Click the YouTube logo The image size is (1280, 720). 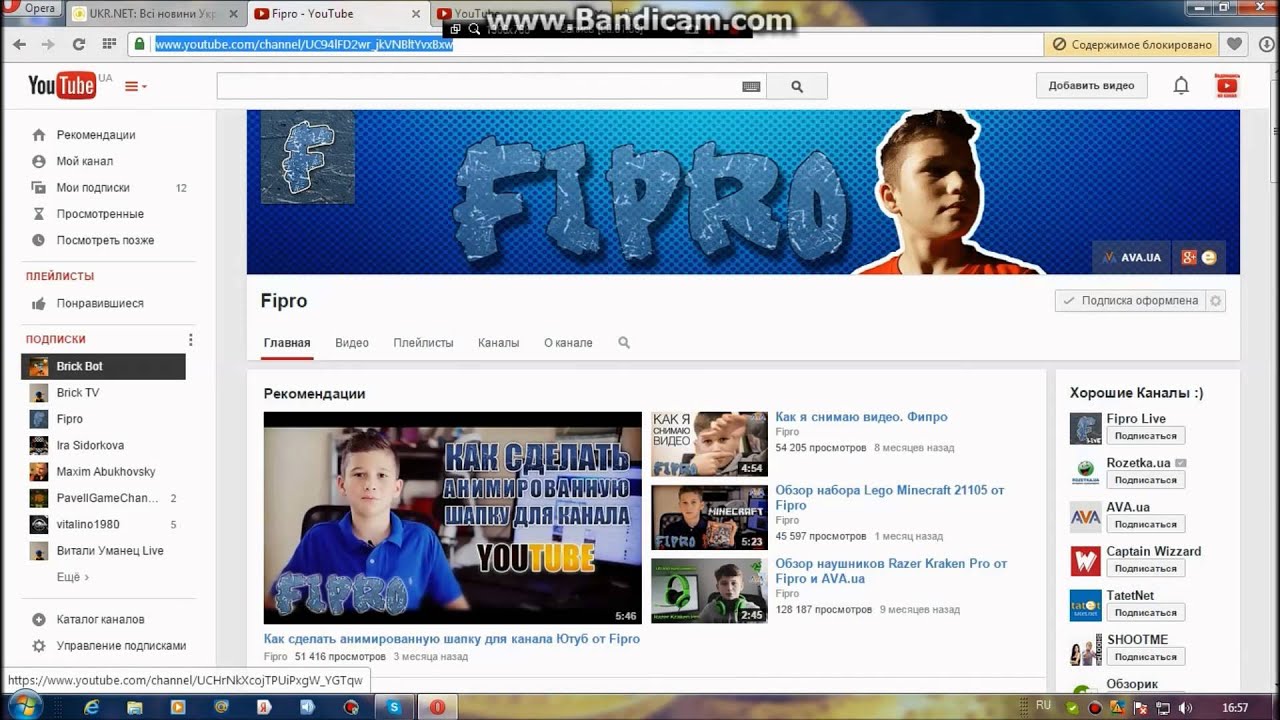(x=62, y=86)
